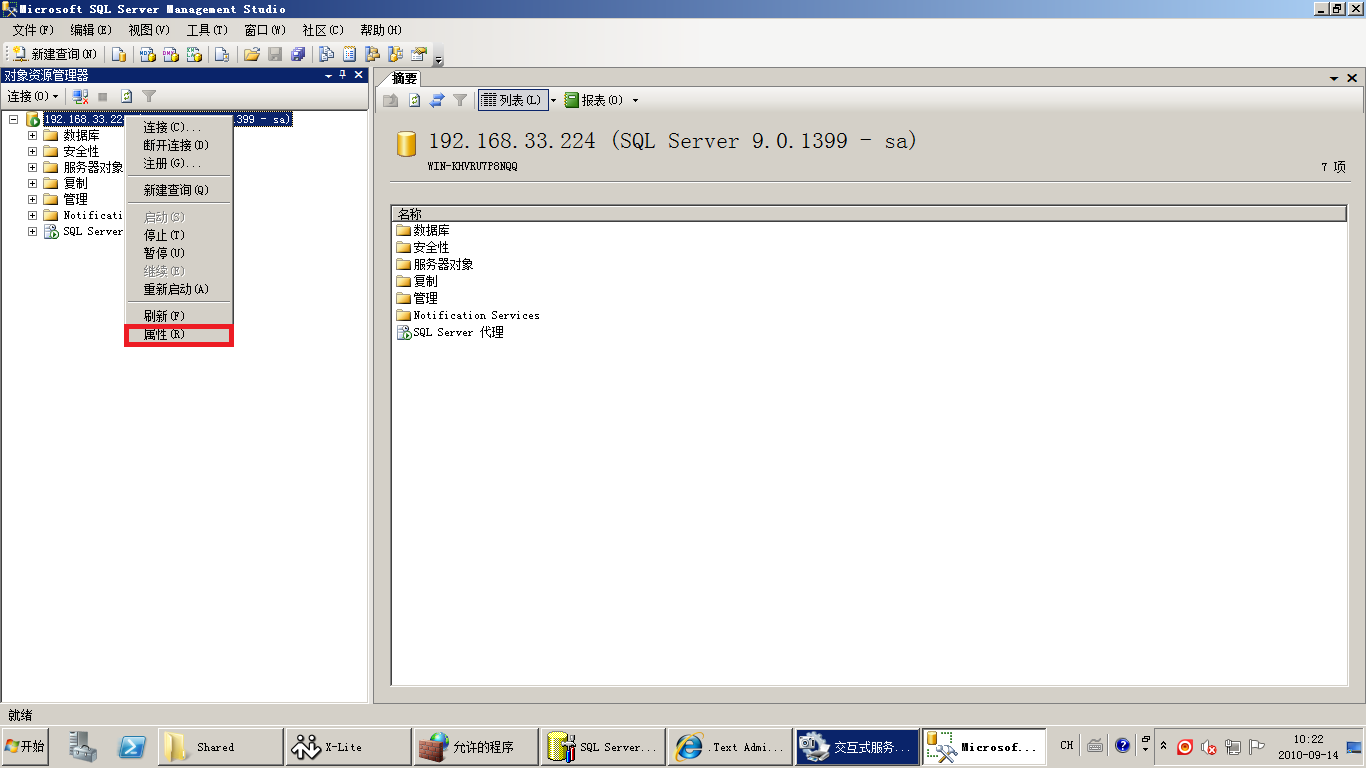Viewport: 1366px width, 768px height.
Task: Open toolbar options dropdown at toolbar end
Action: click(x=438, y=57)
